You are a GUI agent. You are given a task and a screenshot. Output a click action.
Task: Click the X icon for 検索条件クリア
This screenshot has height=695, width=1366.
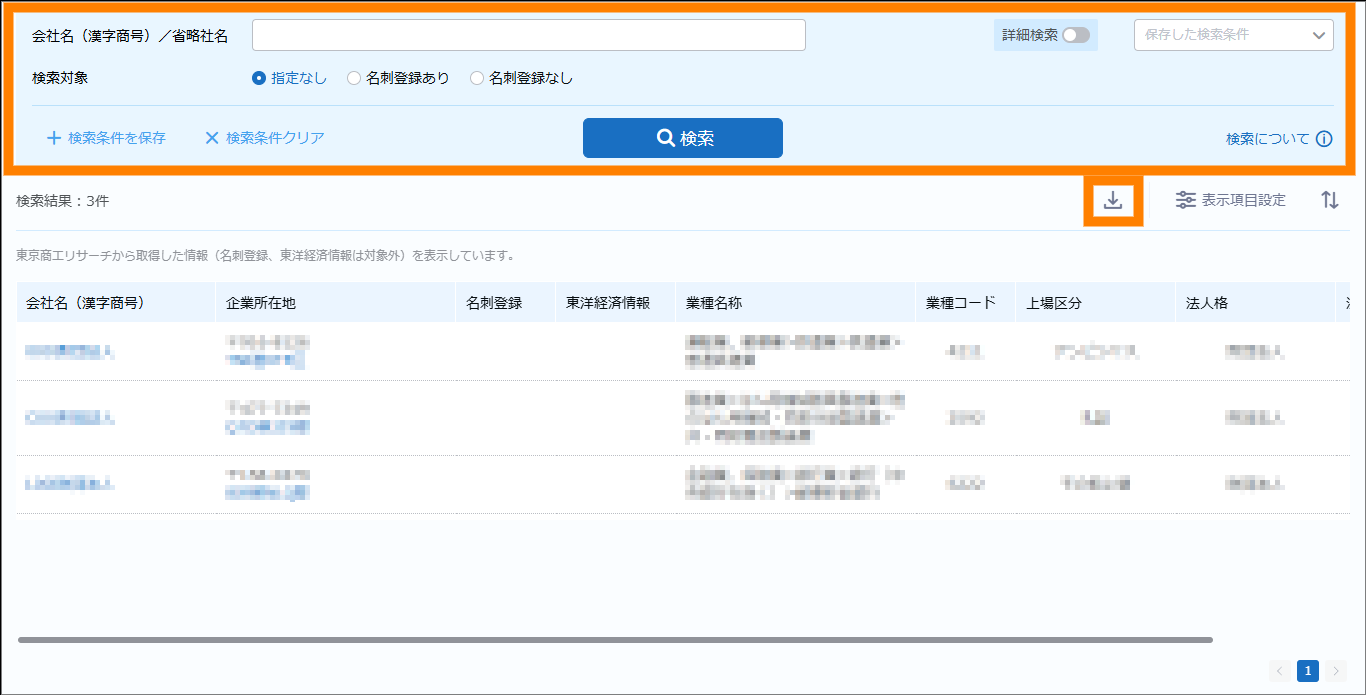(212, 138)
